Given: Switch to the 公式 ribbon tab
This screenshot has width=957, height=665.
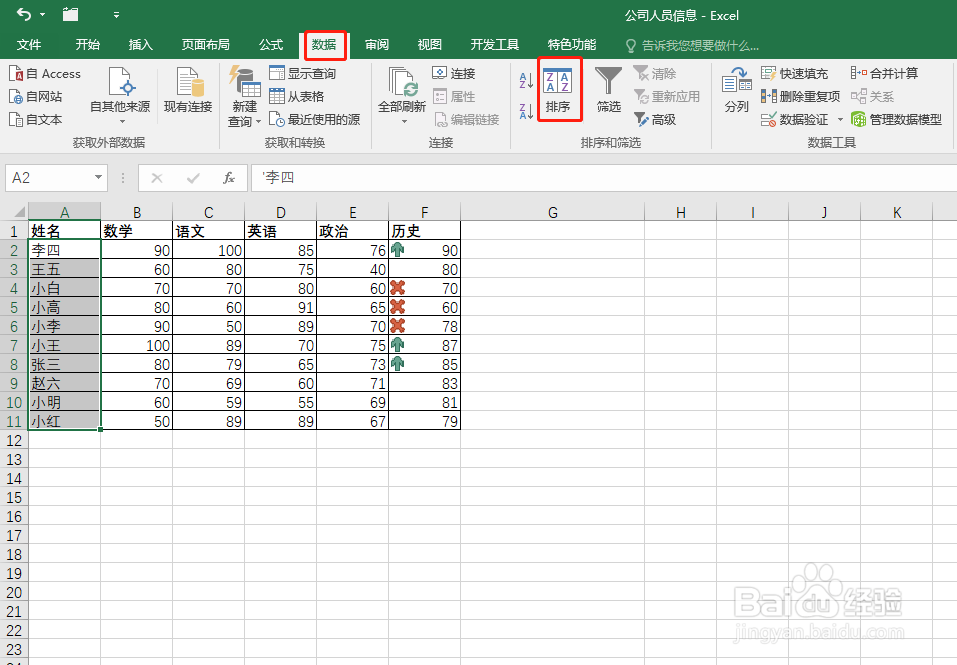Looking at the screenshot, I should point(270,44).
